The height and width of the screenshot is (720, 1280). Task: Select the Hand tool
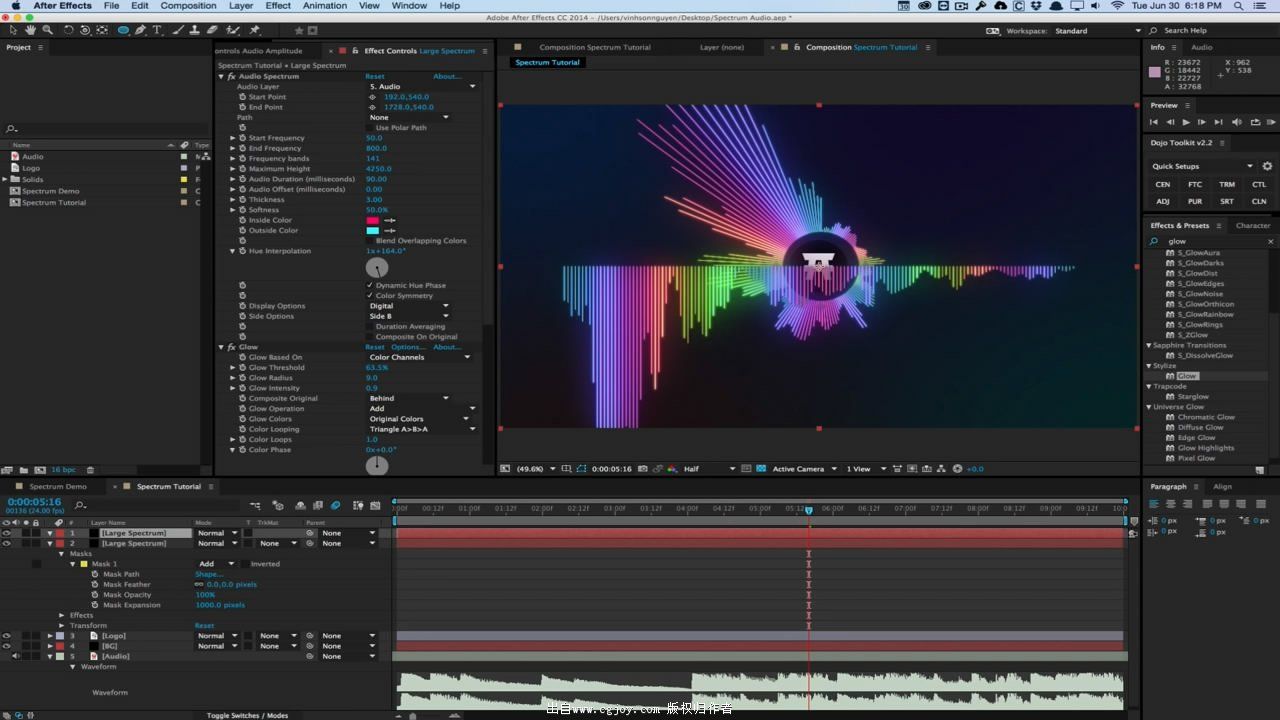[30, 30]
